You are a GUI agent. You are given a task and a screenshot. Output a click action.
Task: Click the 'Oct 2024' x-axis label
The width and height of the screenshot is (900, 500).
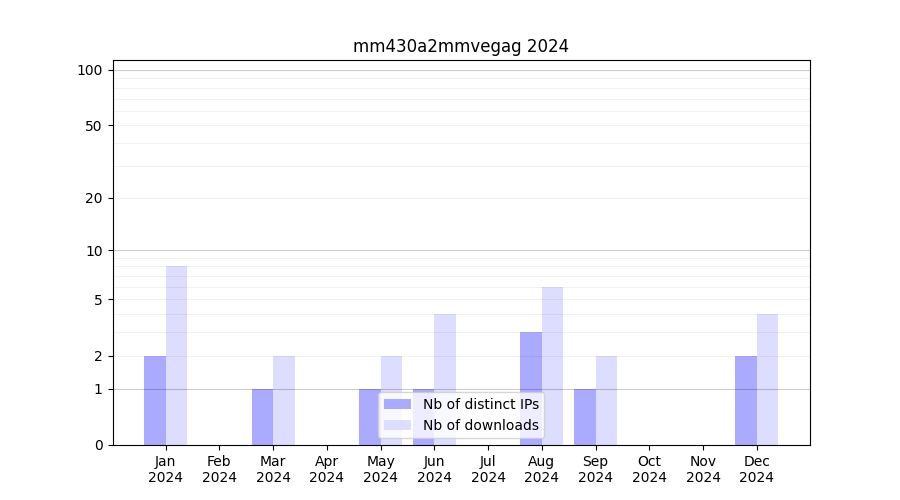point(649,469)
